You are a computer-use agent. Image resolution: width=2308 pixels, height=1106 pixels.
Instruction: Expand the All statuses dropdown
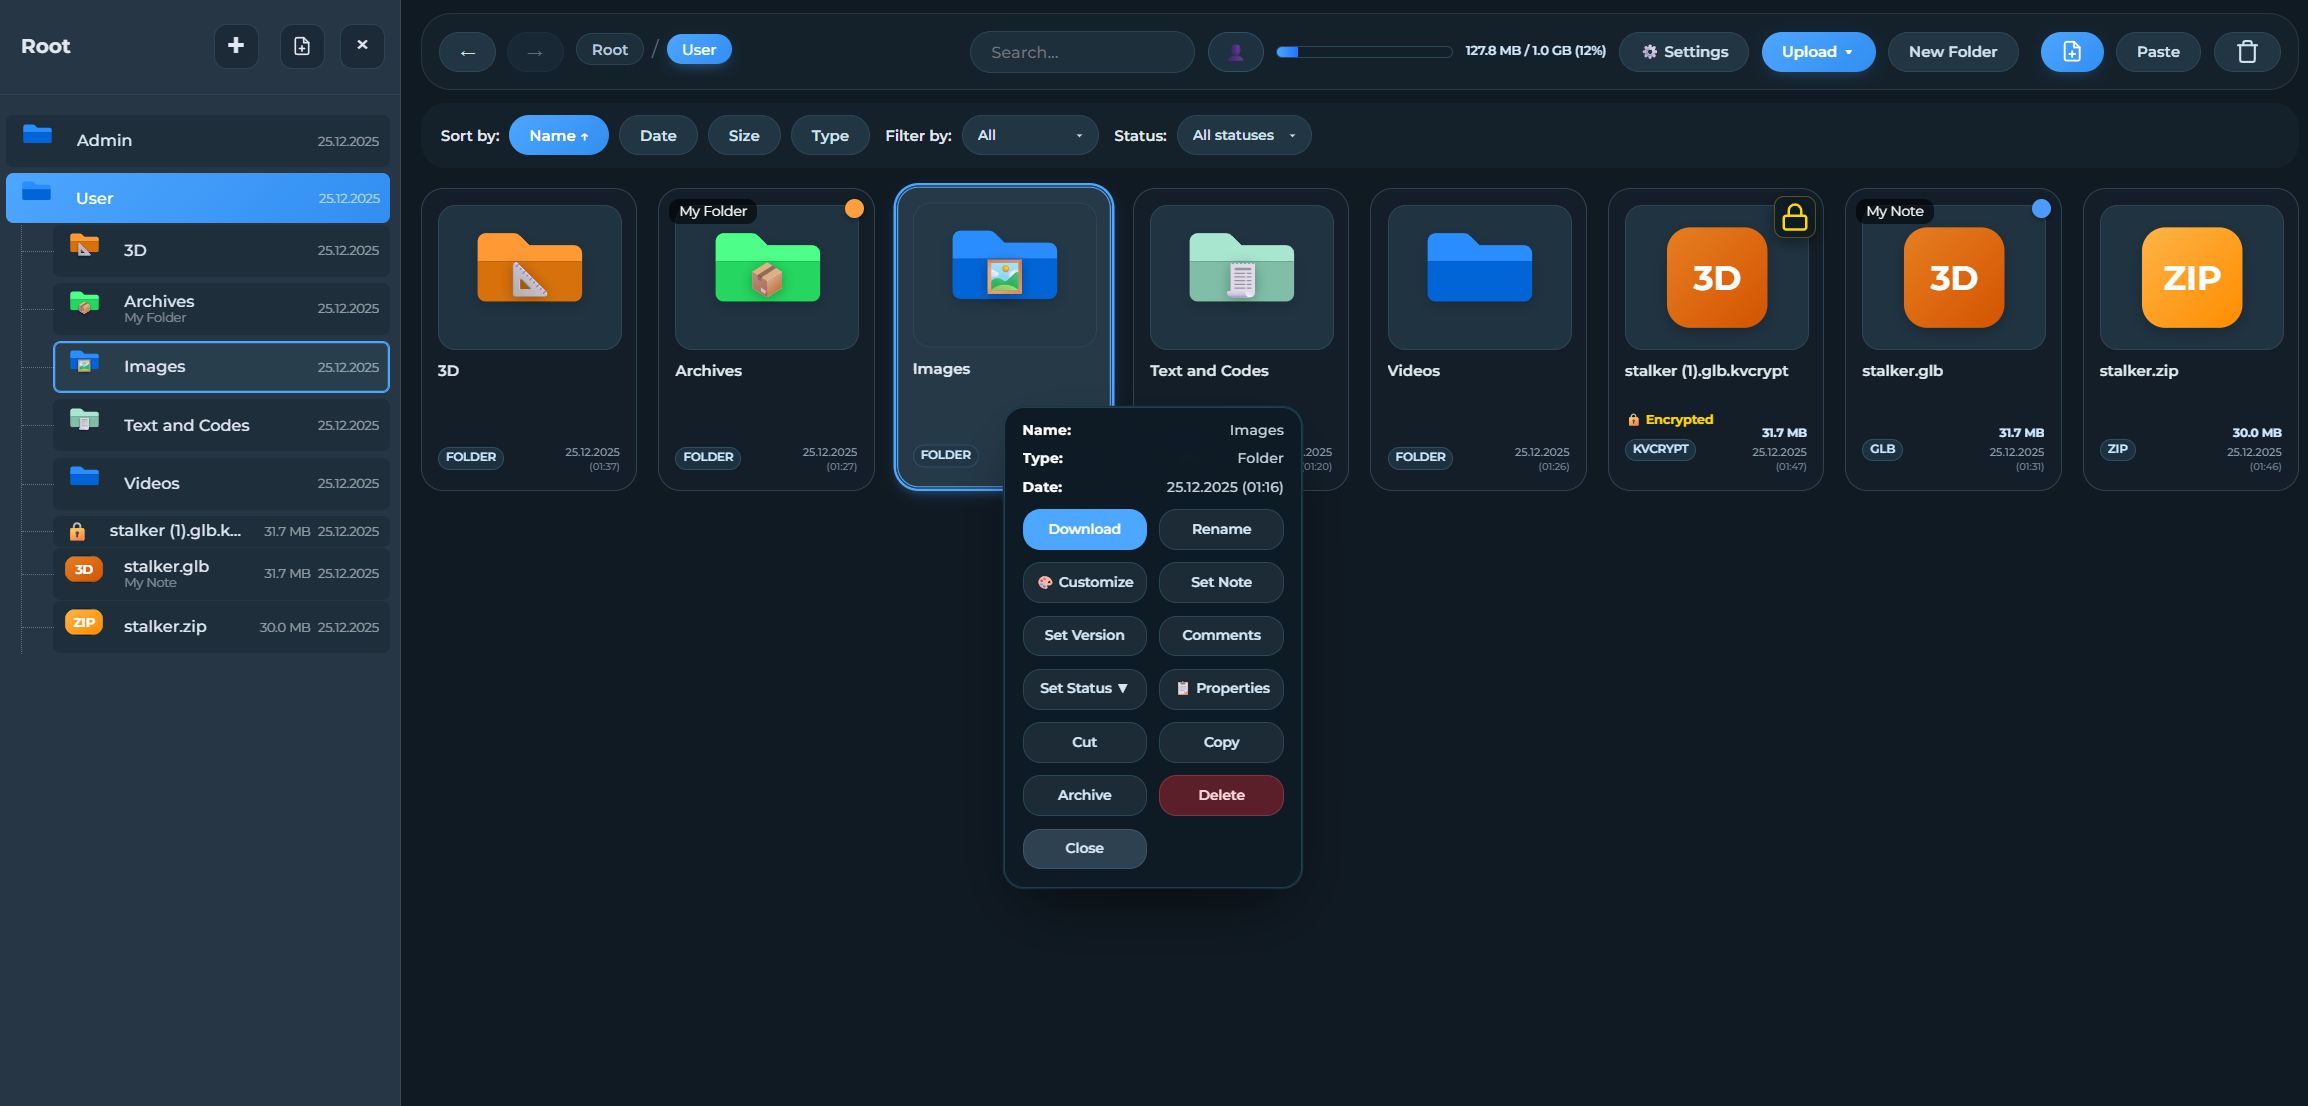1243,135
